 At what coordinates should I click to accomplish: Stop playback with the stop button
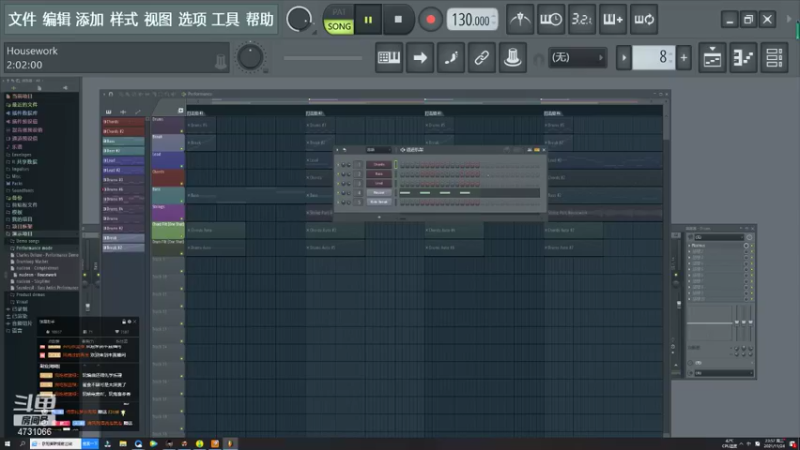point(398,19)
